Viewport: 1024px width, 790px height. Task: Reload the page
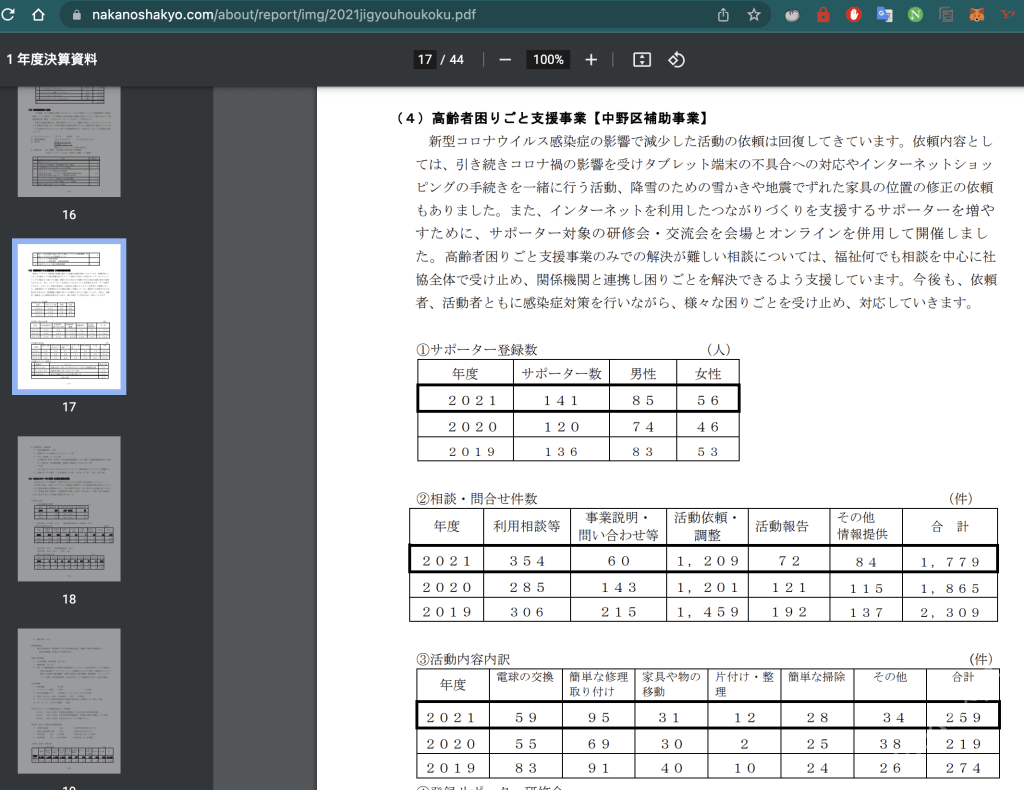click(x=9, y=15)
